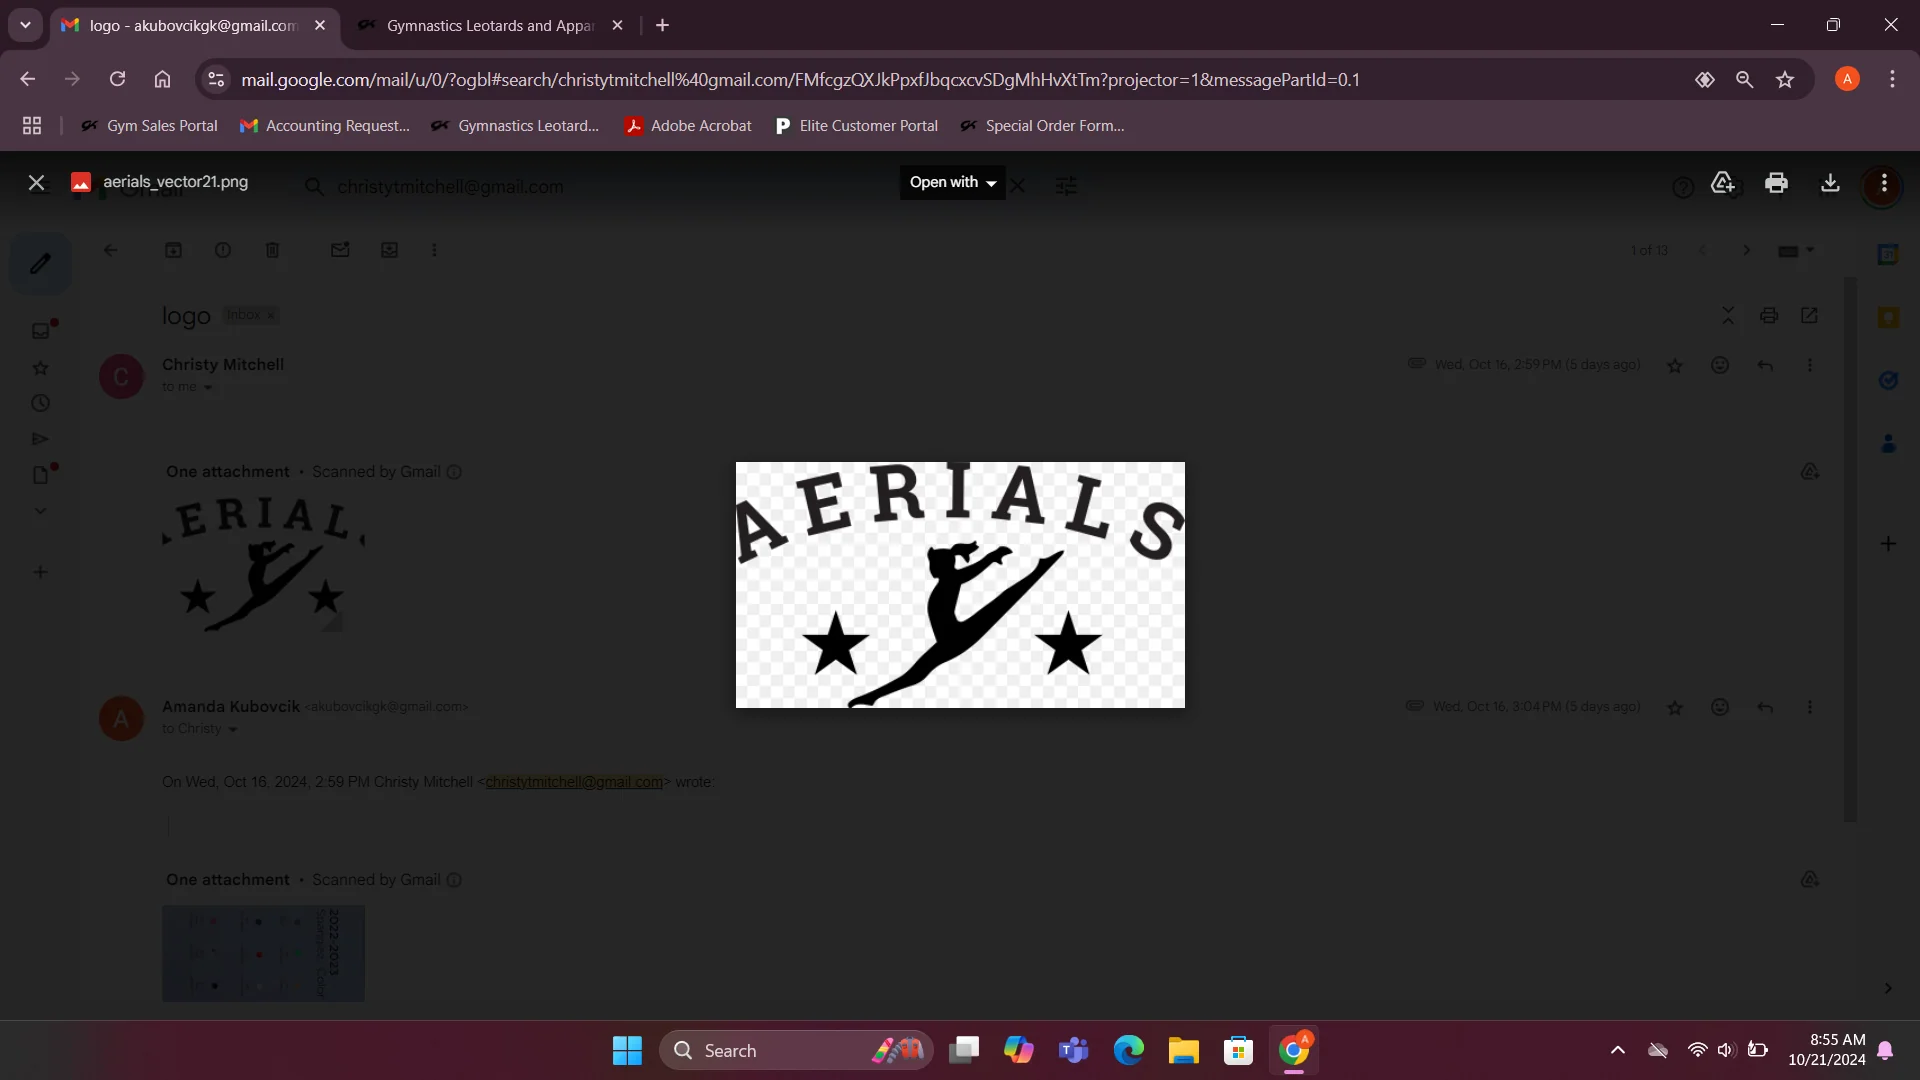
Task: Go forward in browser history
Action: click(x=72, y=79)
